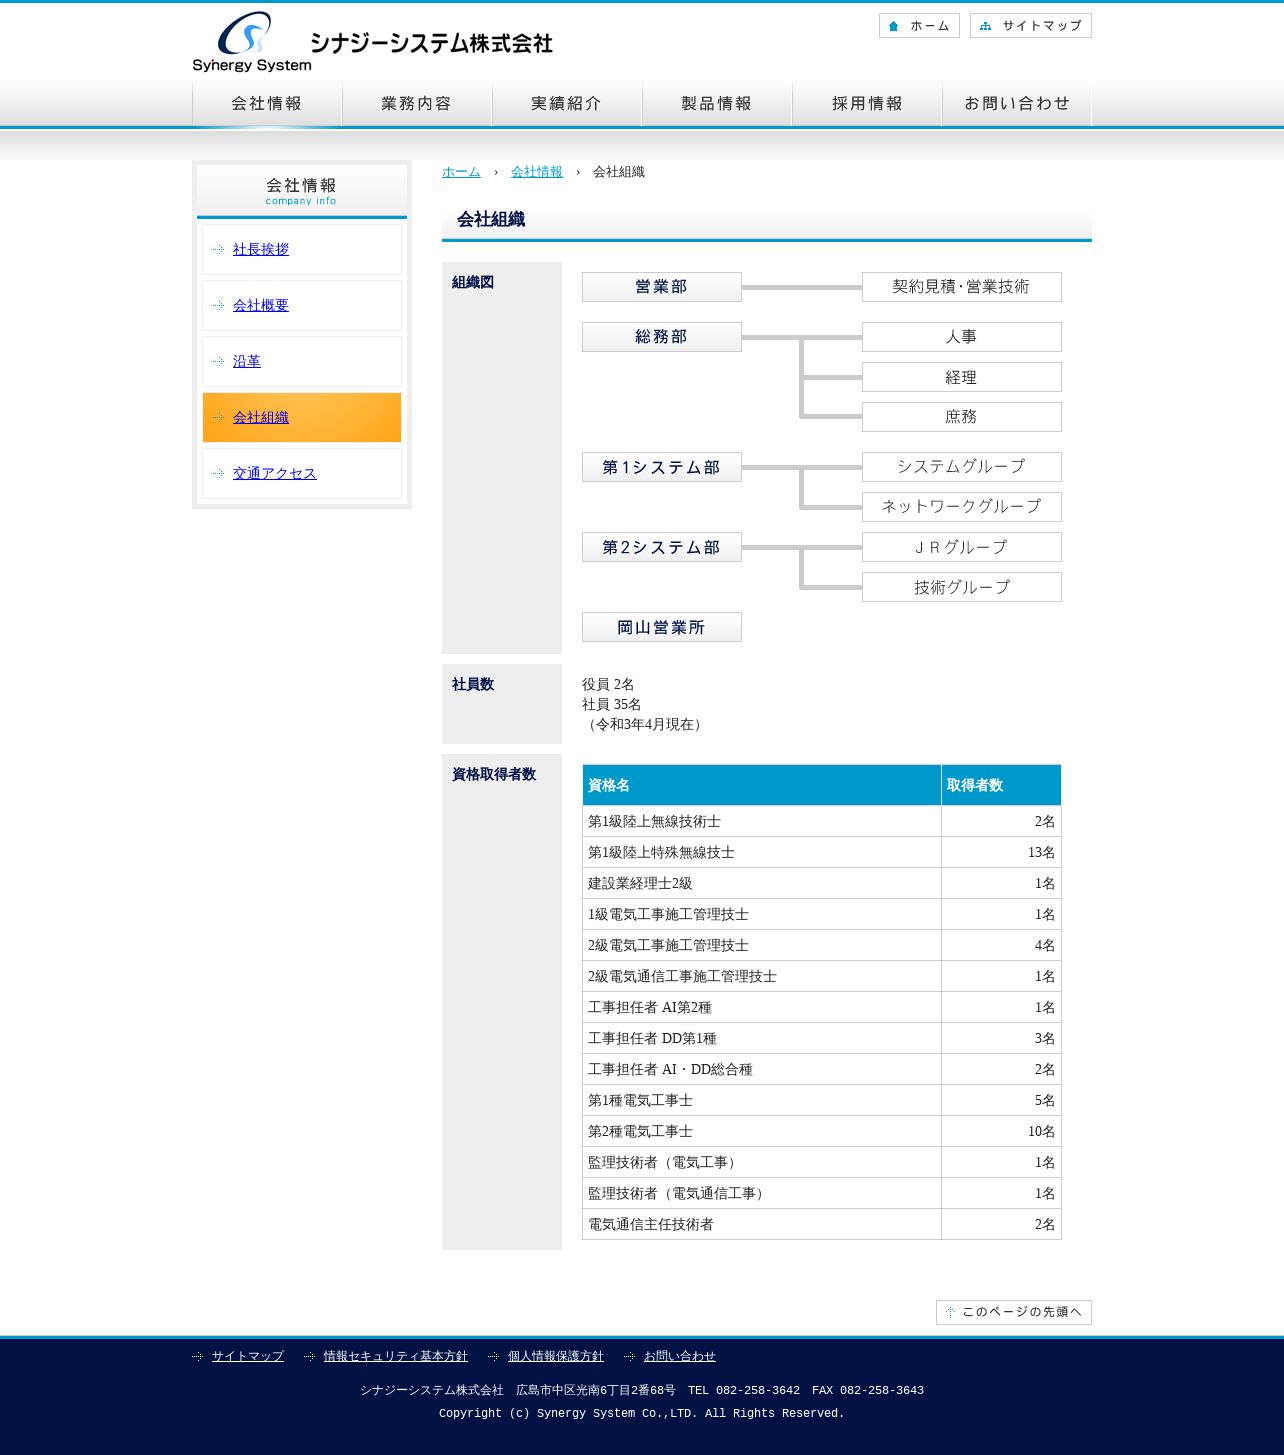Viewport: 1284px width, 1455px height.
Task: Click the 経理 org chart box
Action: (x=962, y=377)
